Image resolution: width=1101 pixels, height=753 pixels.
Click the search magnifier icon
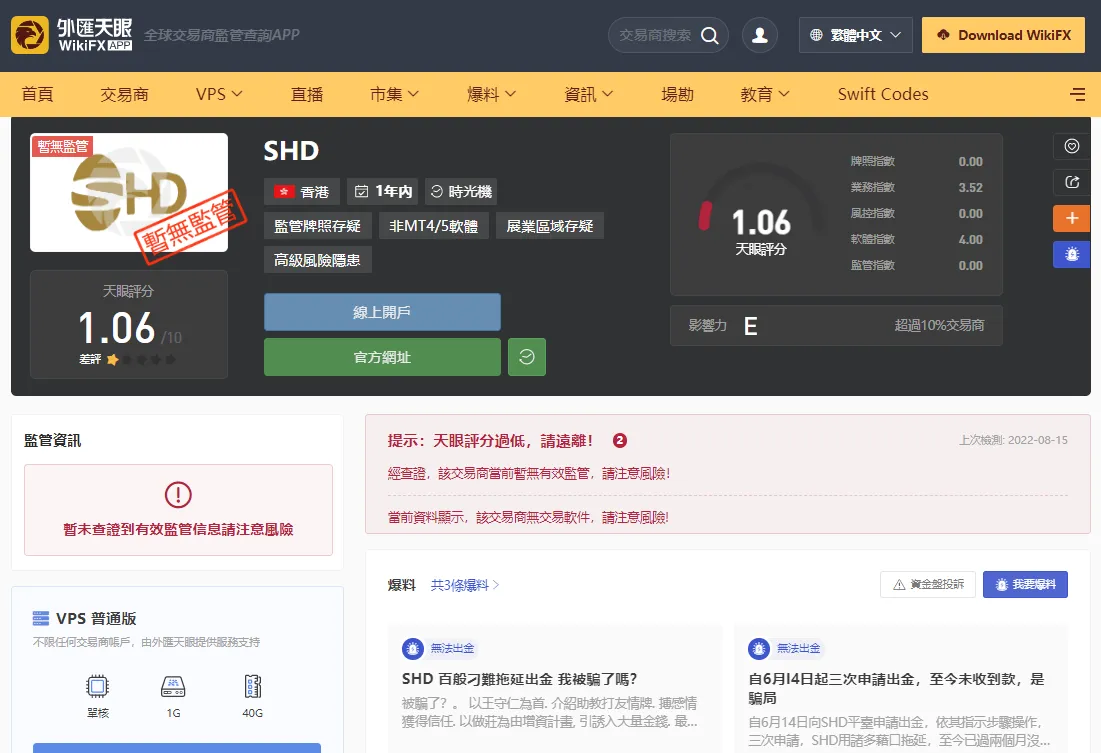click(710, 35)
